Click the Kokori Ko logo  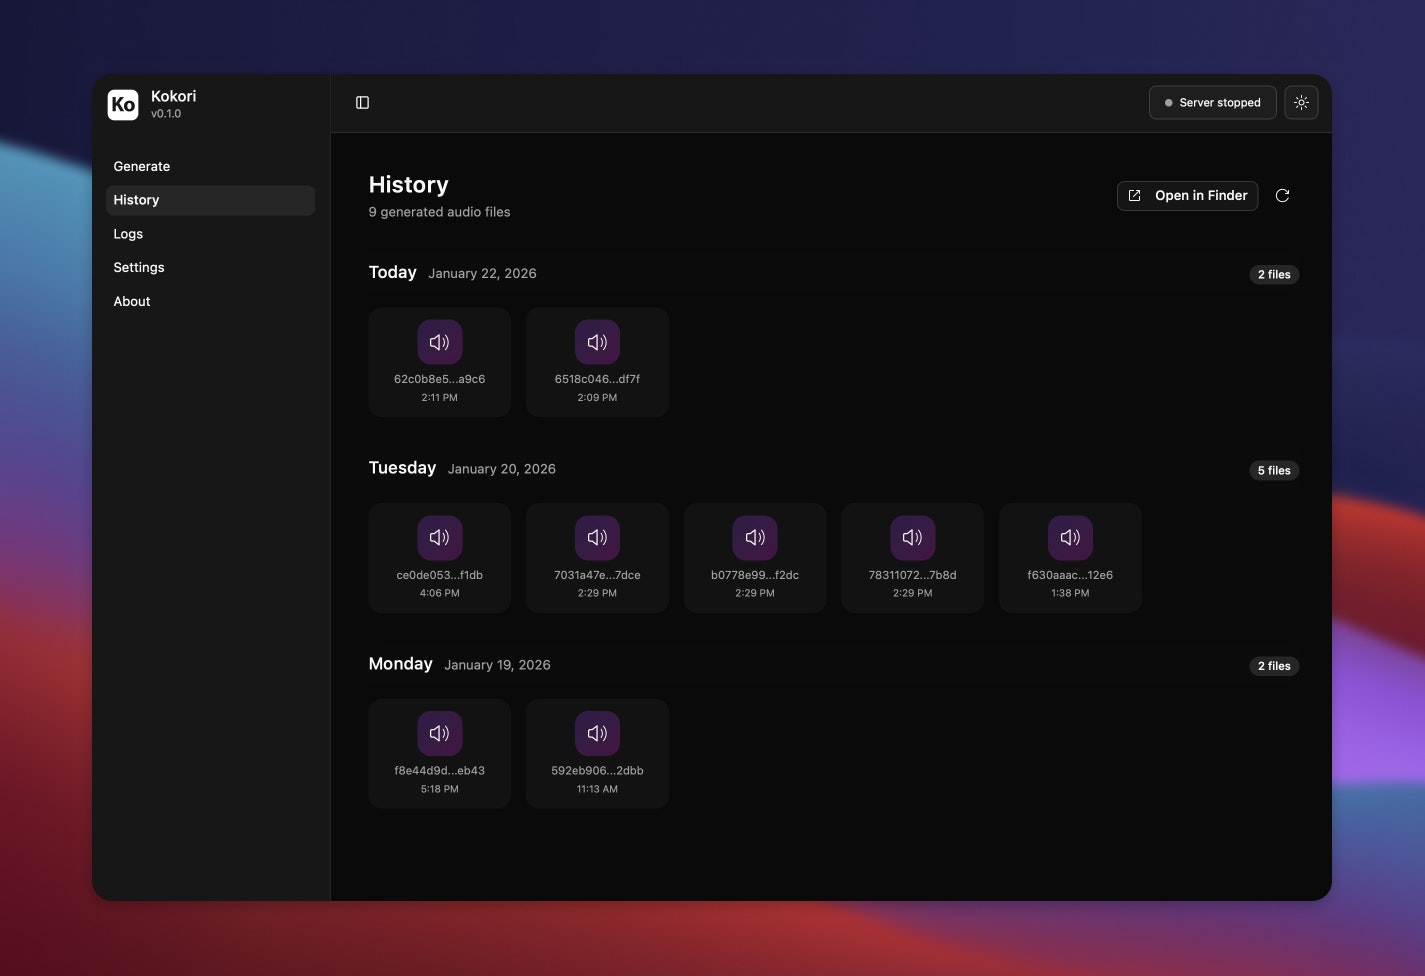tap(123, 104)
